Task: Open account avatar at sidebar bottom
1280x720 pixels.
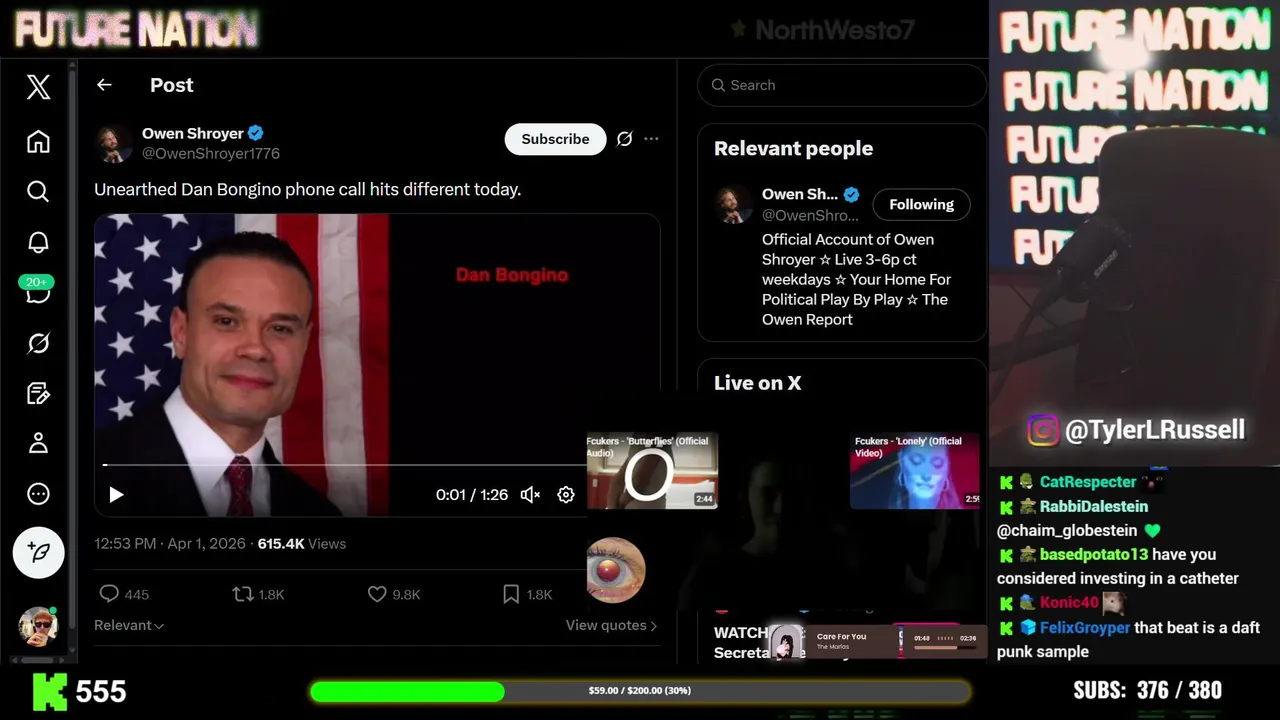Action: tap(38, 626)
